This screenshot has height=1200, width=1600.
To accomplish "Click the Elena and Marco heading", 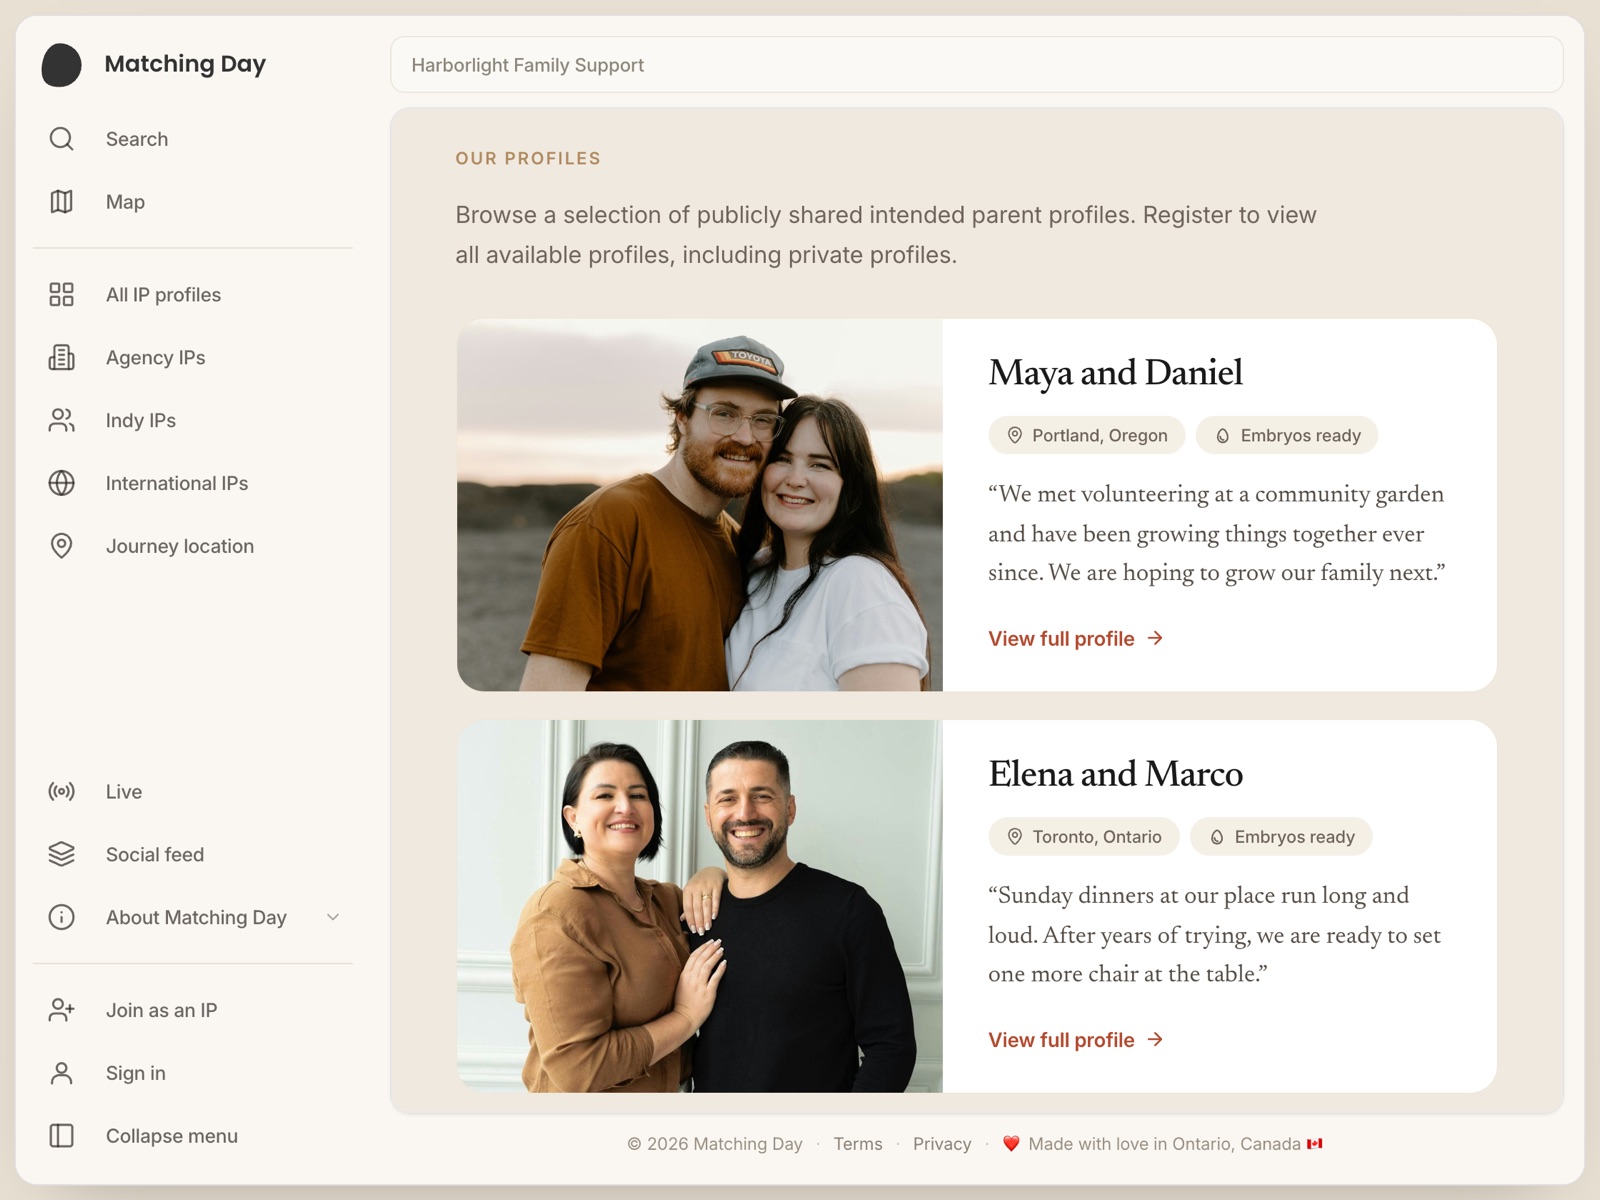I will coord(1115,773).
